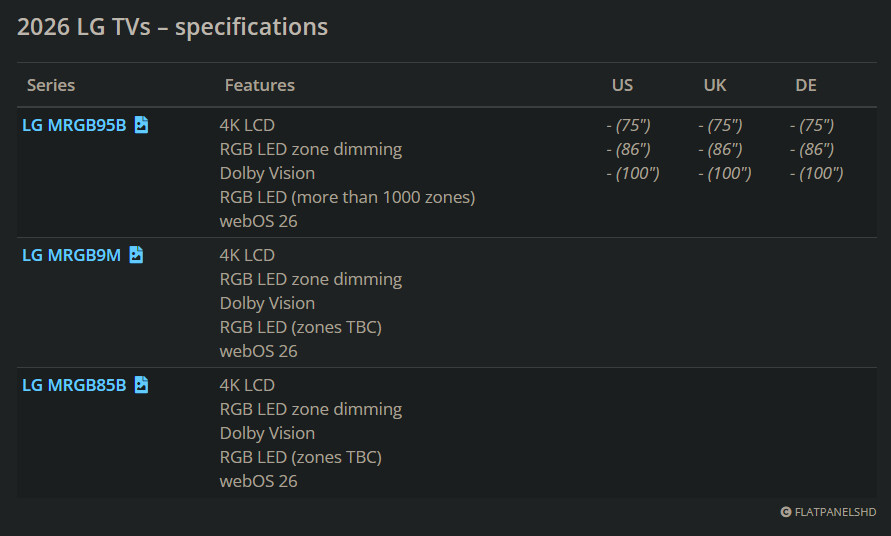Click the DE 75" size entry
Viewport: 891px width, 536px height.
pos(812,125)
